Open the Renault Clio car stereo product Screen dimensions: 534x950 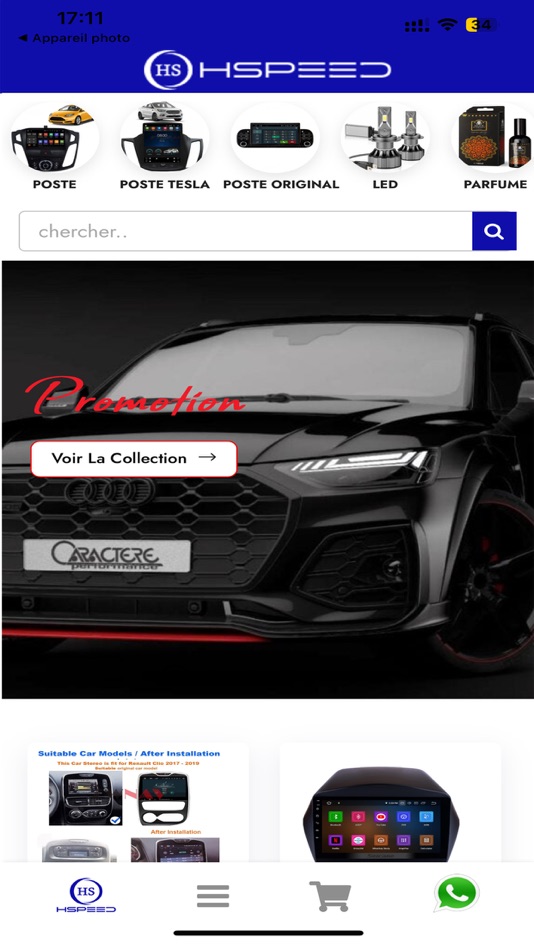(138, 803)
